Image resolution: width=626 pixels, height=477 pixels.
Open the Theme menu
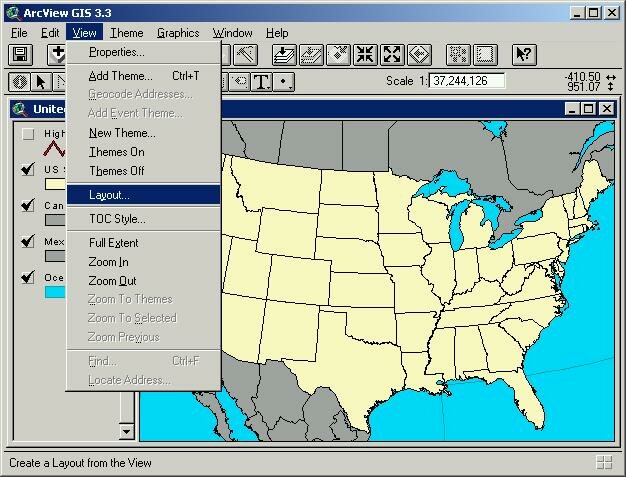point(127,33)
